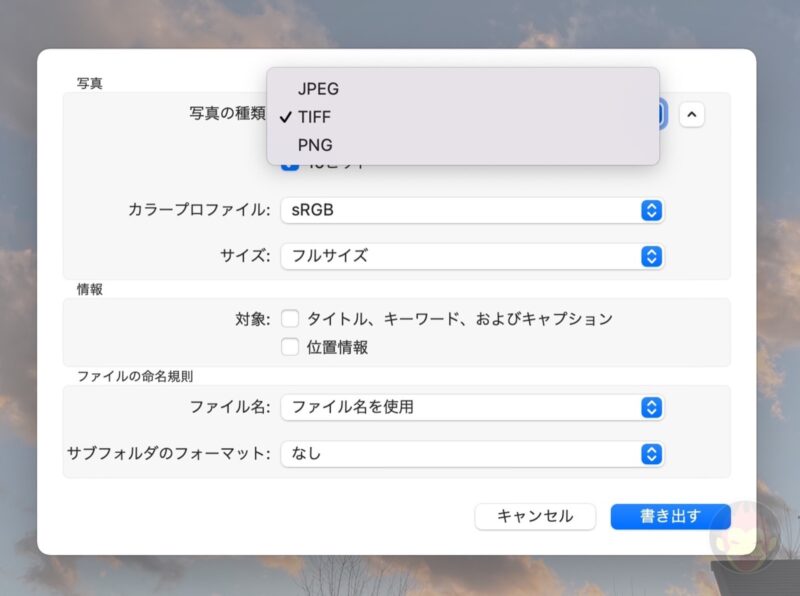Choose PNG from the photo type menu
The image size is (800, 596).
(x=317, y=145)
